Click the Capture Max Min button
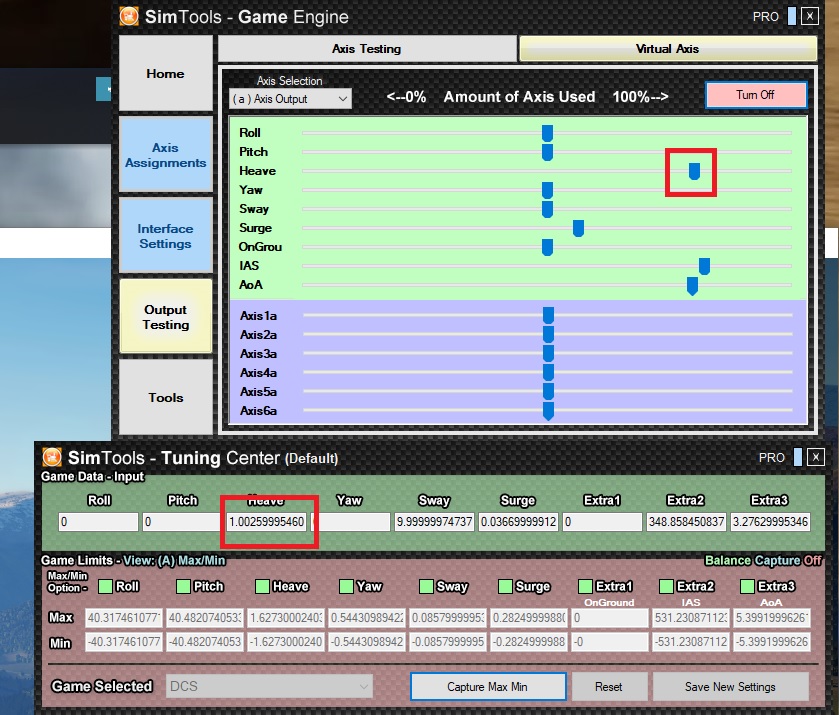Screen dimensions: 839x715 (488, 687)
